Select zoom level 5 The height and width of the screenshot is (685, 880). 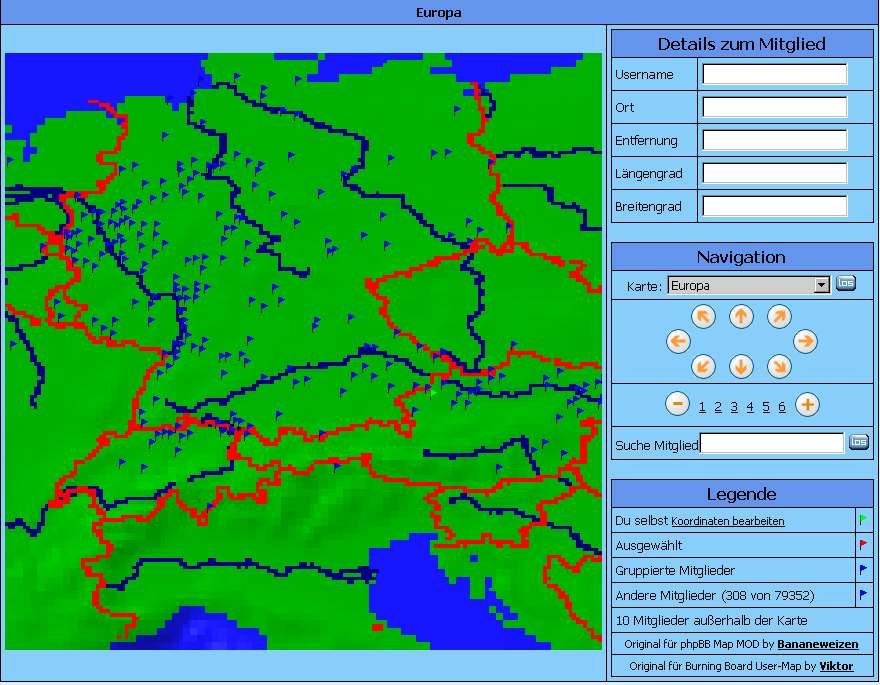click(x=766, y=407)
